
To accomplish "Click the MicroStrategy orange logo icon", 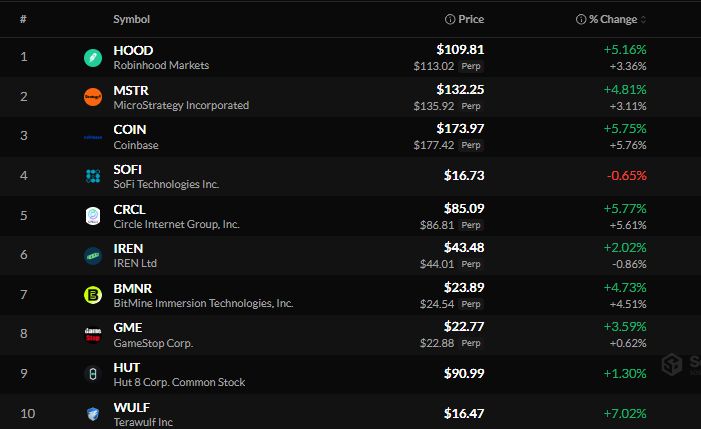I will (x=93, y=97).
